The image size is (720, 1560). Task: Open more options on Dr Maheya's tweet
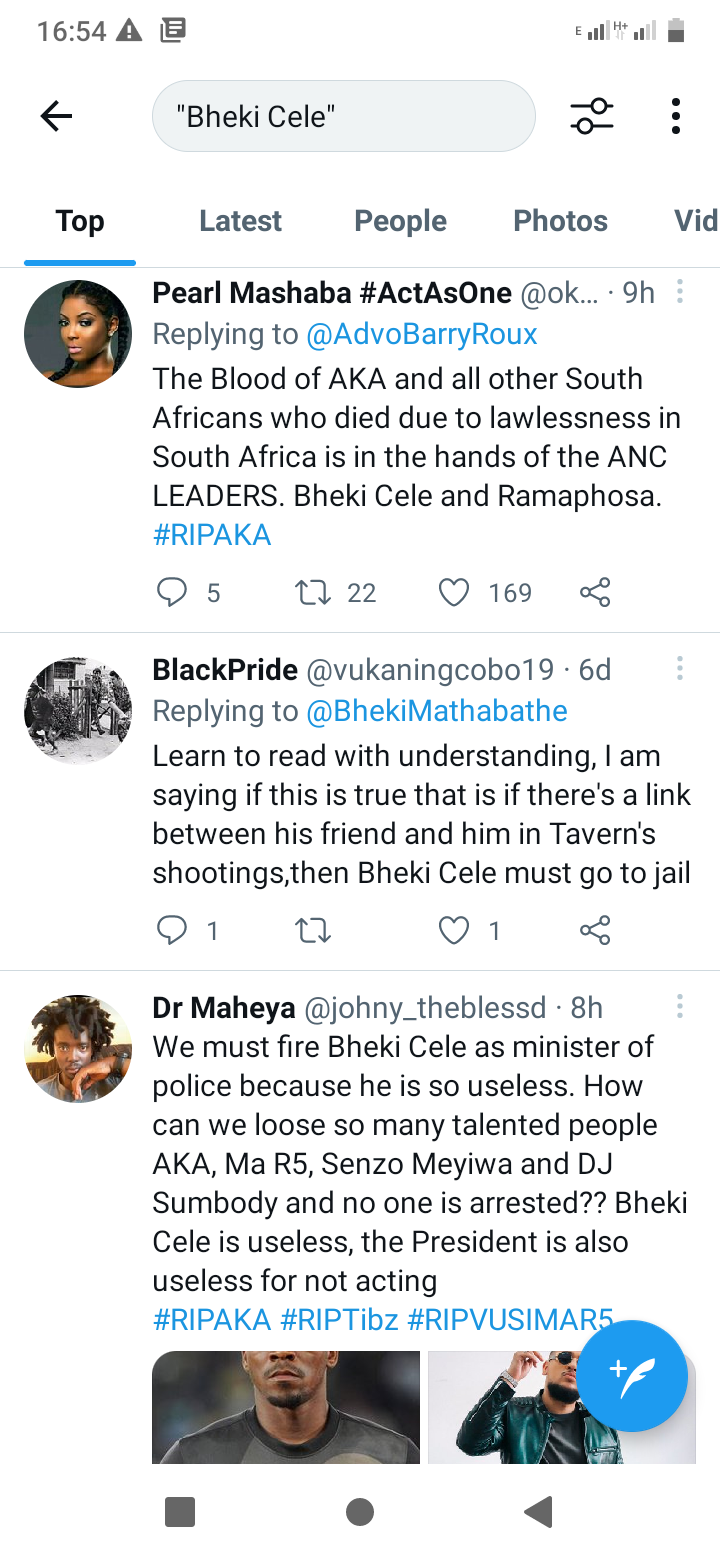click(x=680, y=1006)
